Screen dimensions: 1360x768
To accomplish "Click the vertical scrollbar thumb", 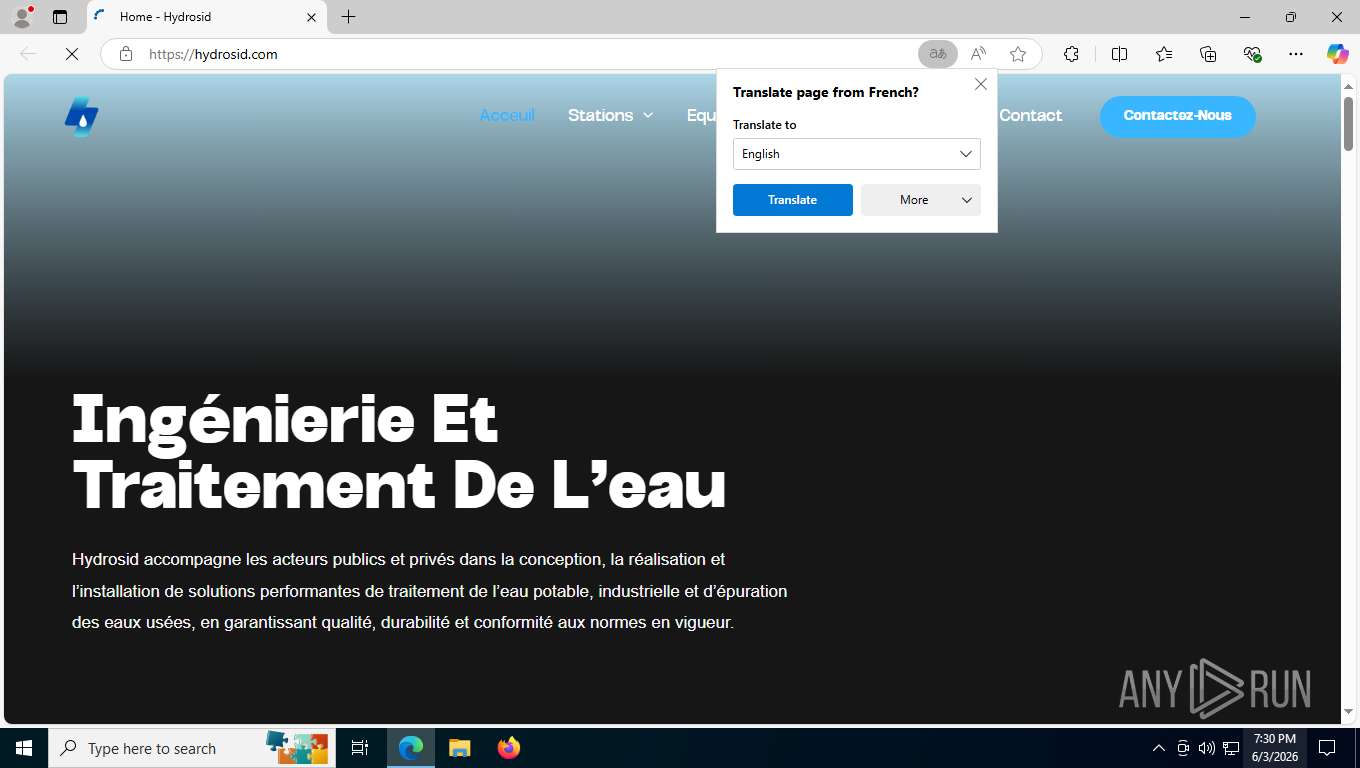I will coord(1348,125).
